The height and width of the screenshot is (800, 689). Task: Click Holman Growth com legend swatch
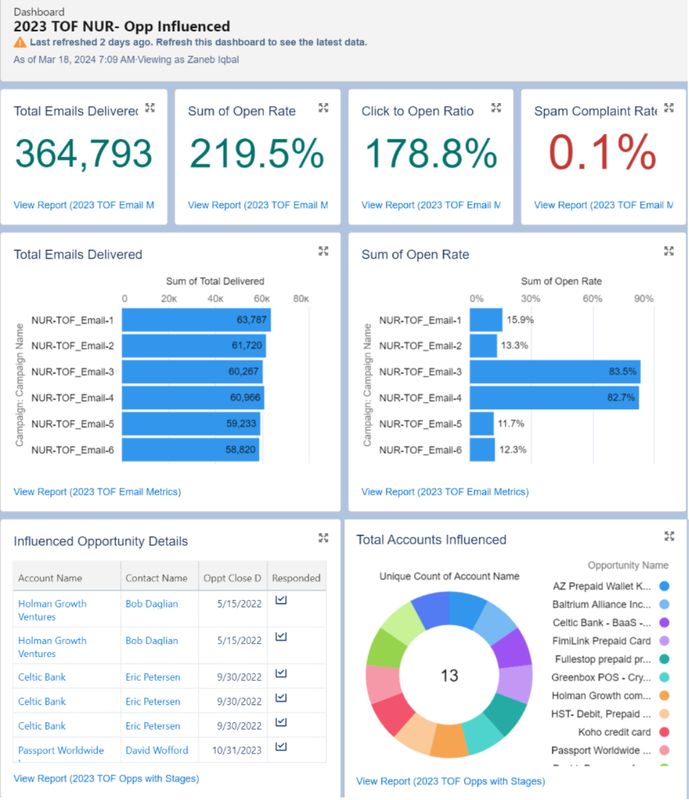[x=664, y=695]
